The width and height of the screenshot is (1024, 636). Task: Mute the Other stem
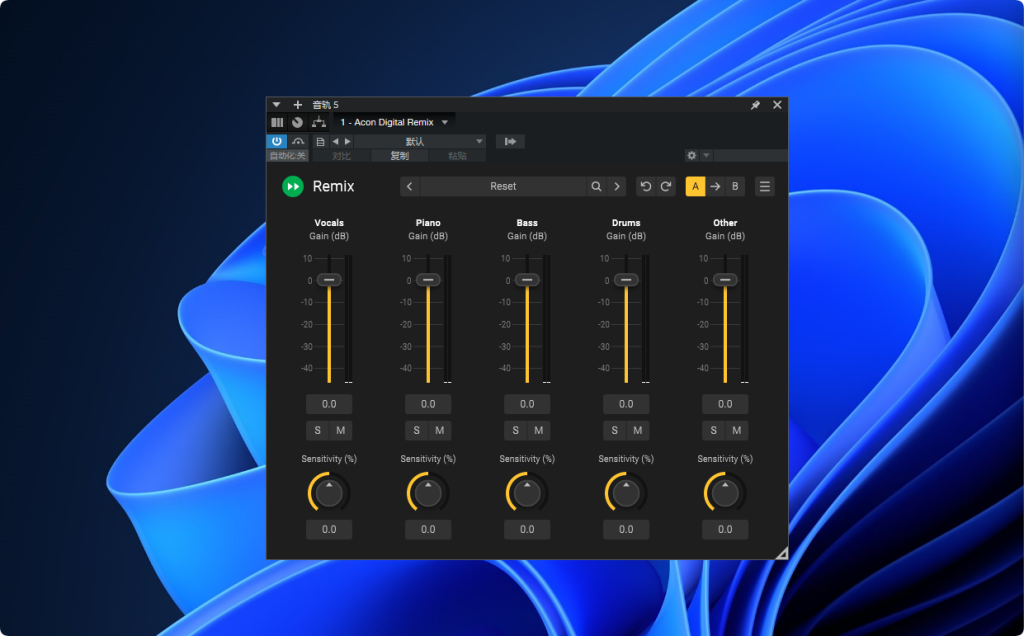pyautogui.click(x=737, y=430)
